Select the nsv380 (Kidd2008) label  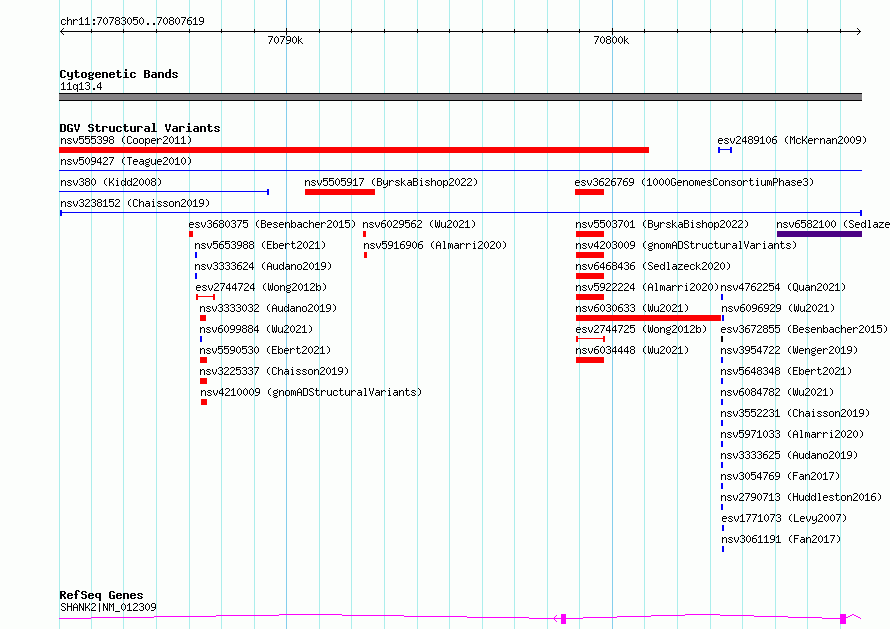[x=111, y=182]
